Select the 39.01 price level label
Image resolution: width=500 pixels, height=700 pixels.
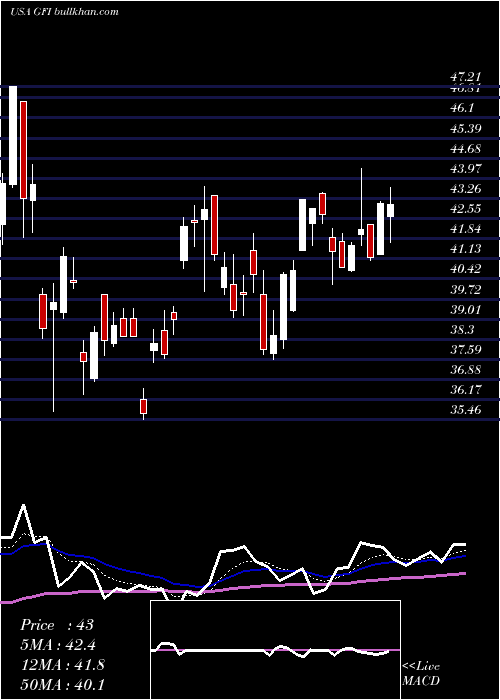(465, 309)
